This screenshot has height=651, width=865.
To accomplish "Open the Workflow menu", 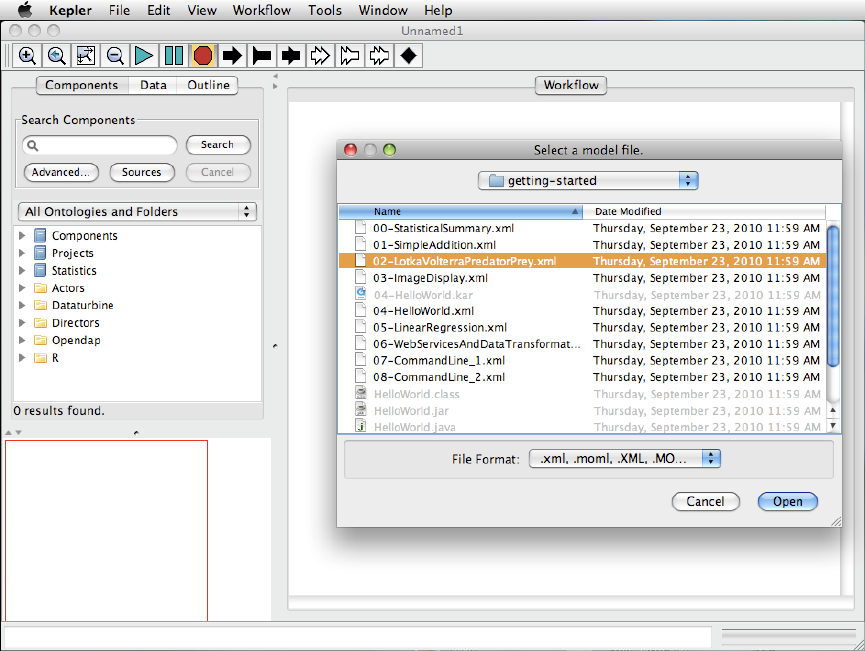I will [x=261, y=10].
